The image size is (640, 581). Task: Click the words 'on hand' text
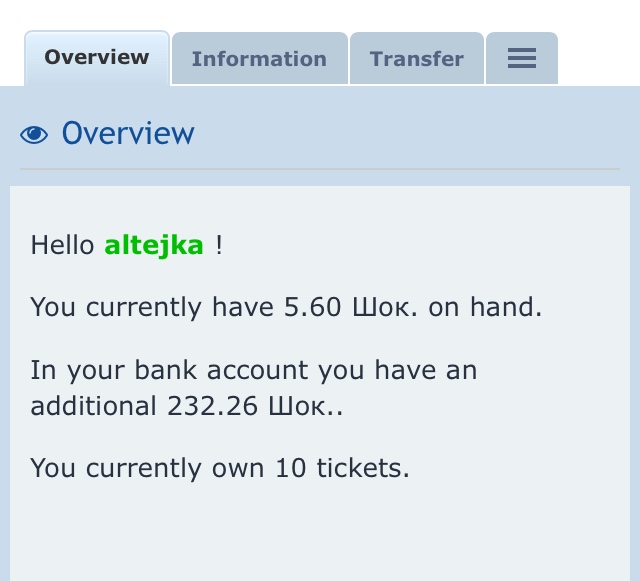tap(484, 307)
